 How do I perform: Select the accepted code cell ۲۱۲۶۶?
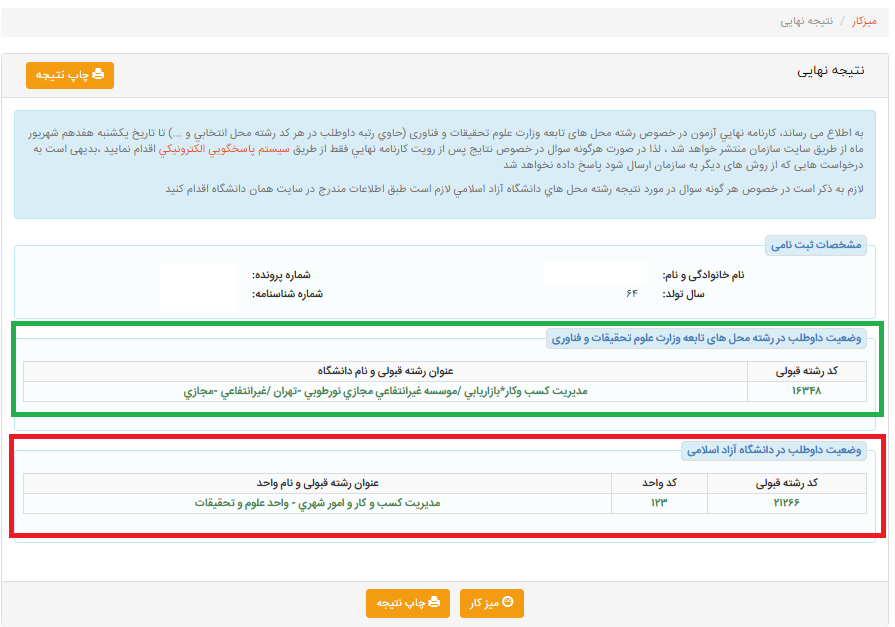point(787,503)
